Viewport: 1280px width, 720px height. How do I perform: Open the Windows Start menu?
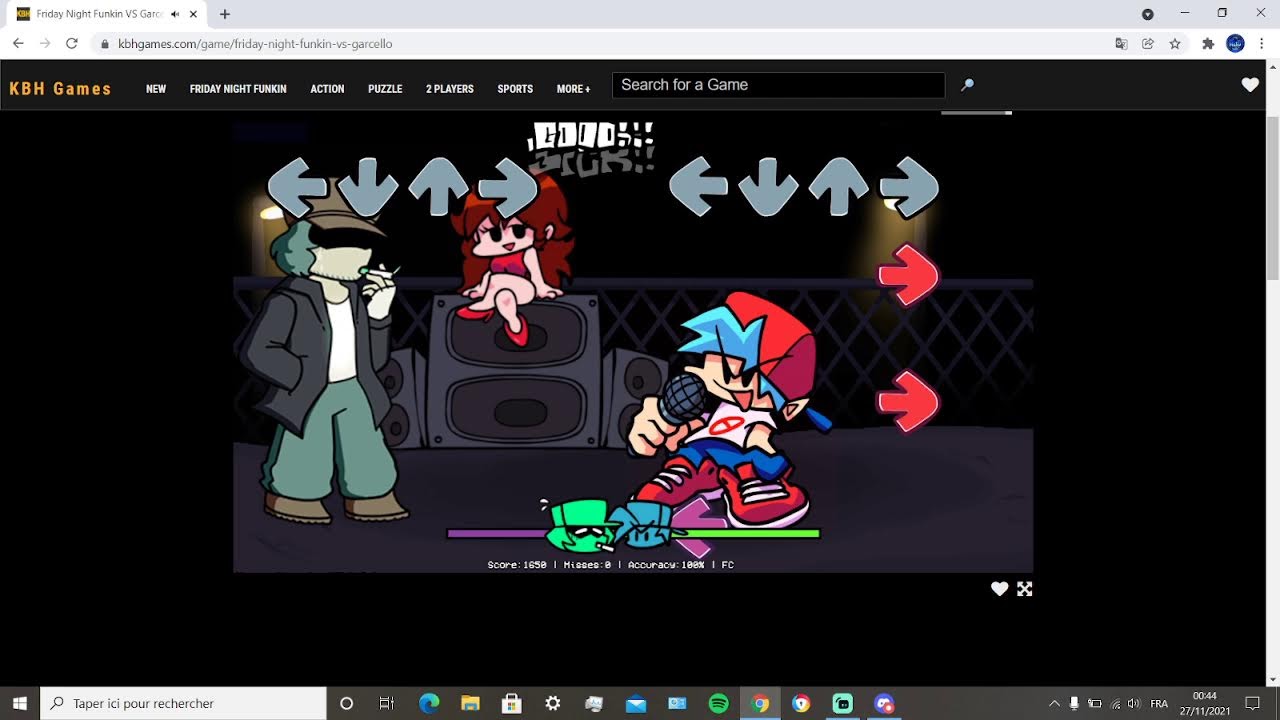click(x=20, y=703)
